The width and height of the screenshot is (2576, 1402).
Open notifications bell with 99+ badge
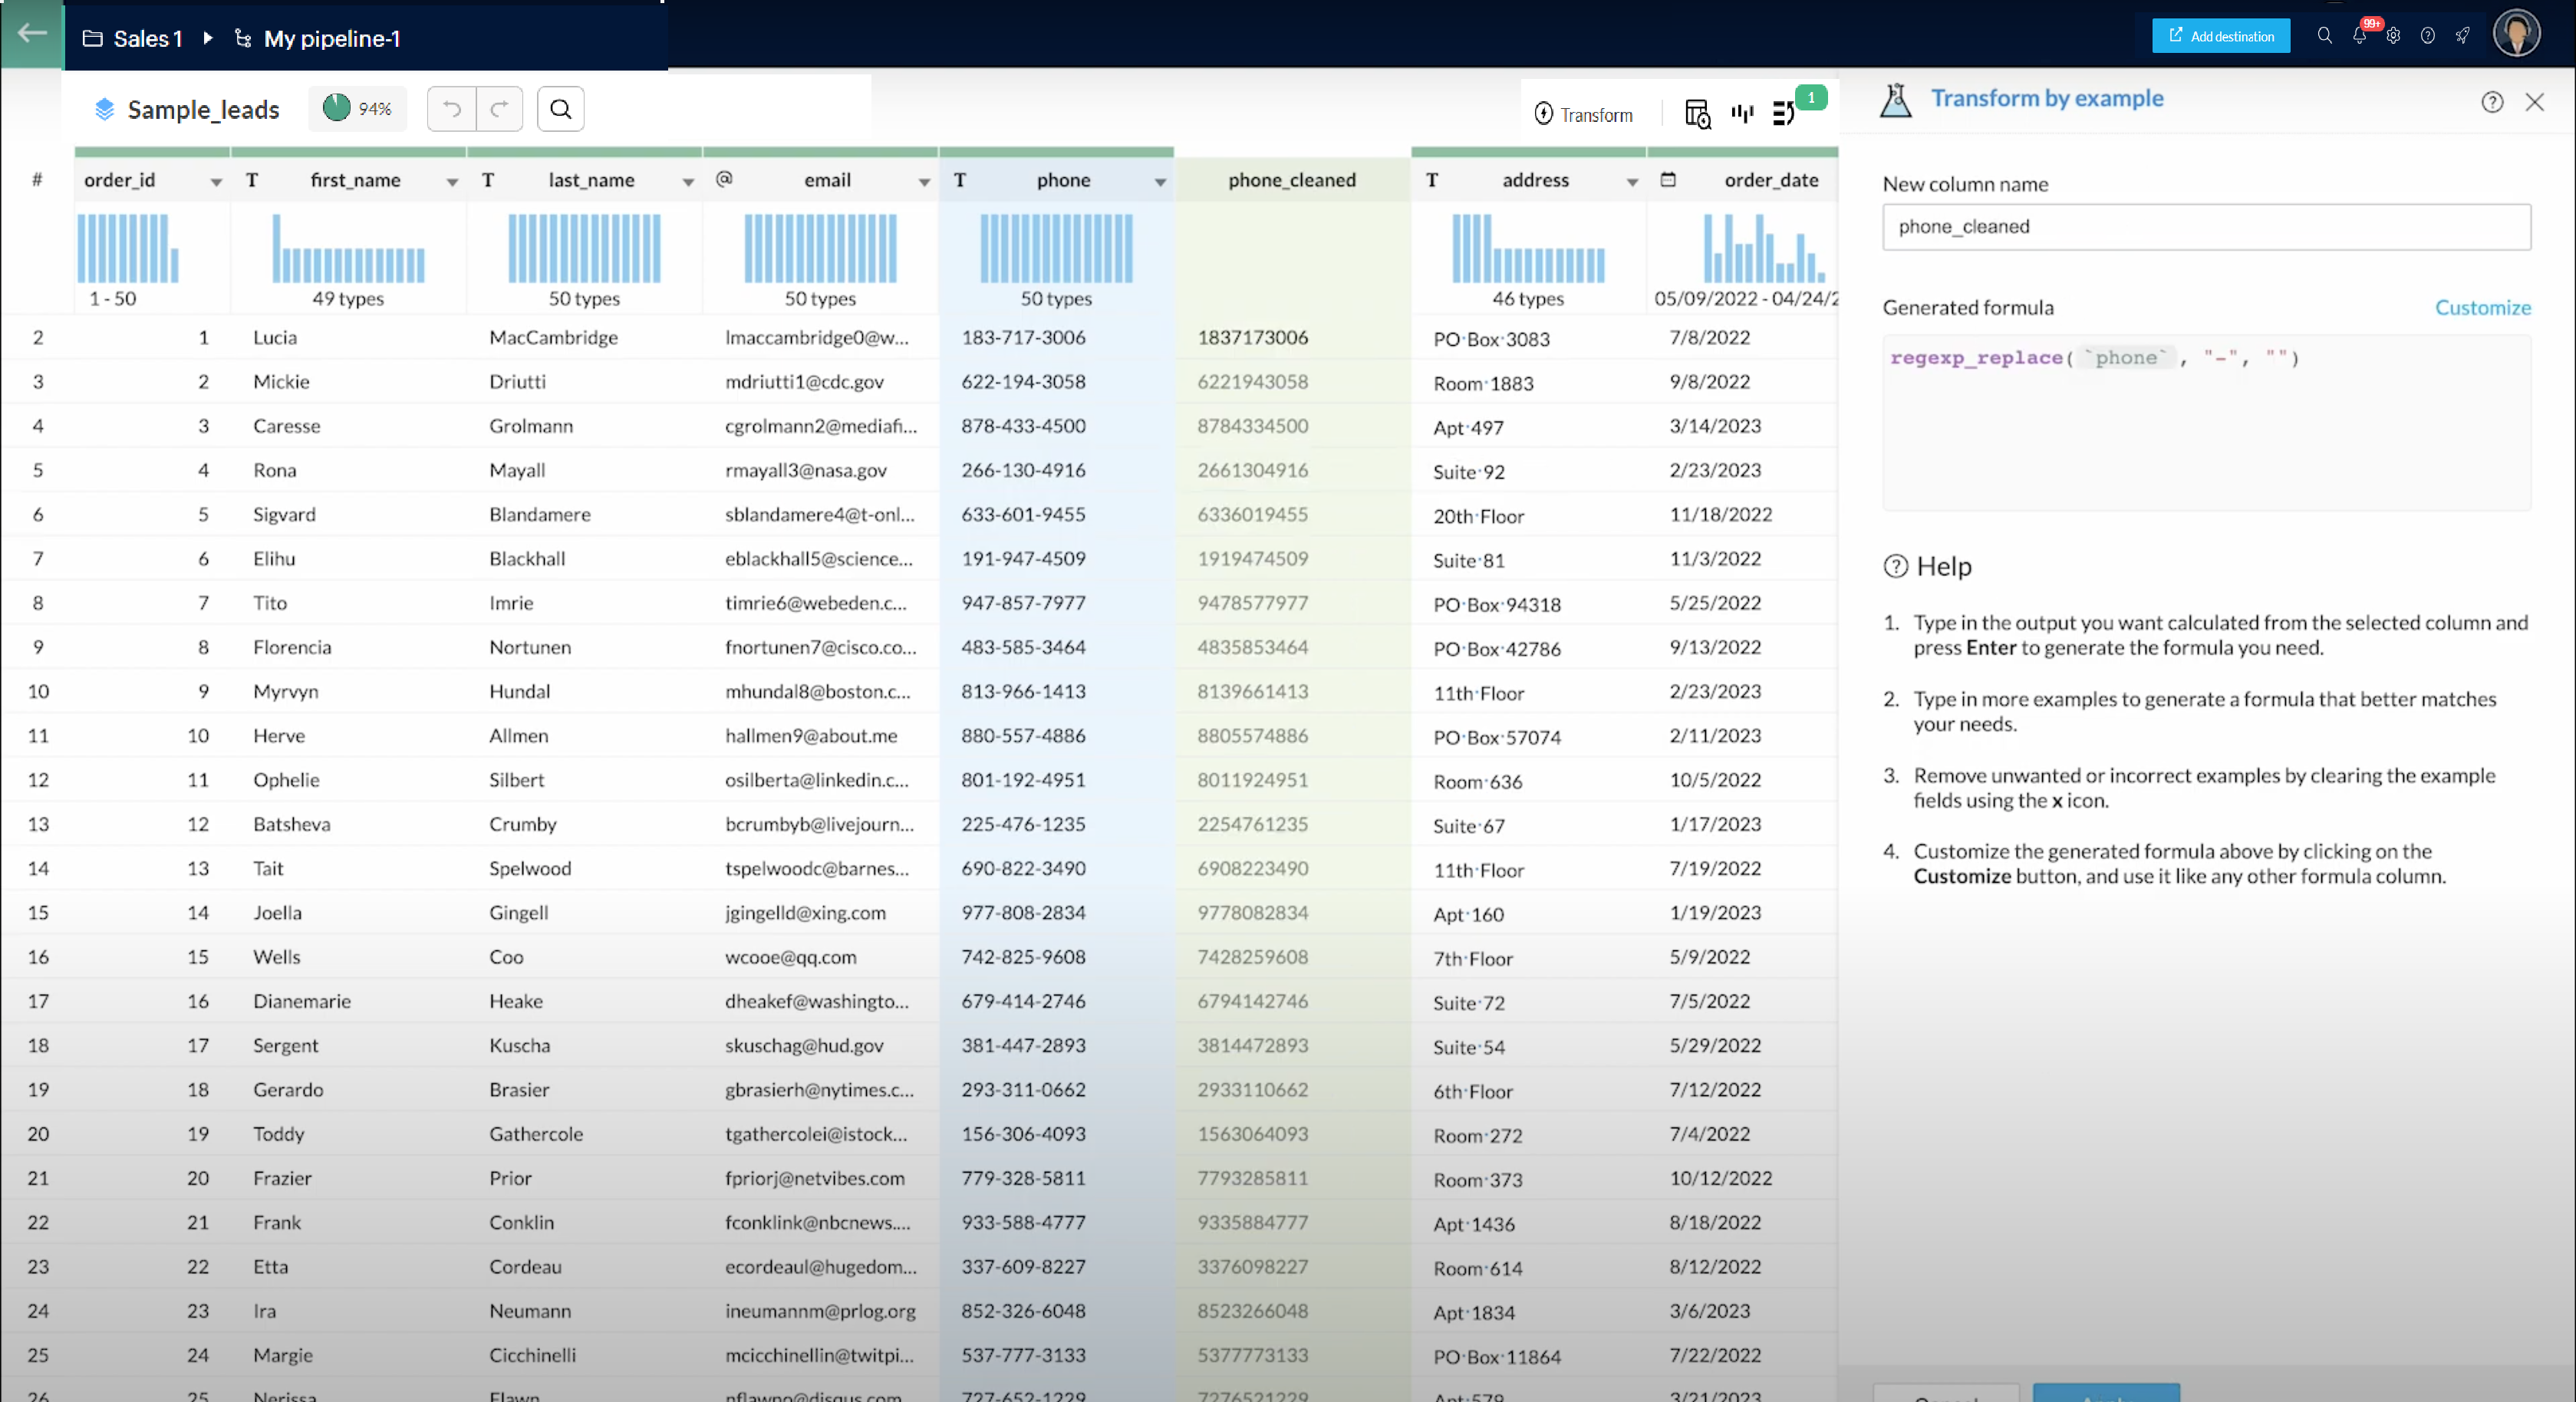click(2359, 36)
